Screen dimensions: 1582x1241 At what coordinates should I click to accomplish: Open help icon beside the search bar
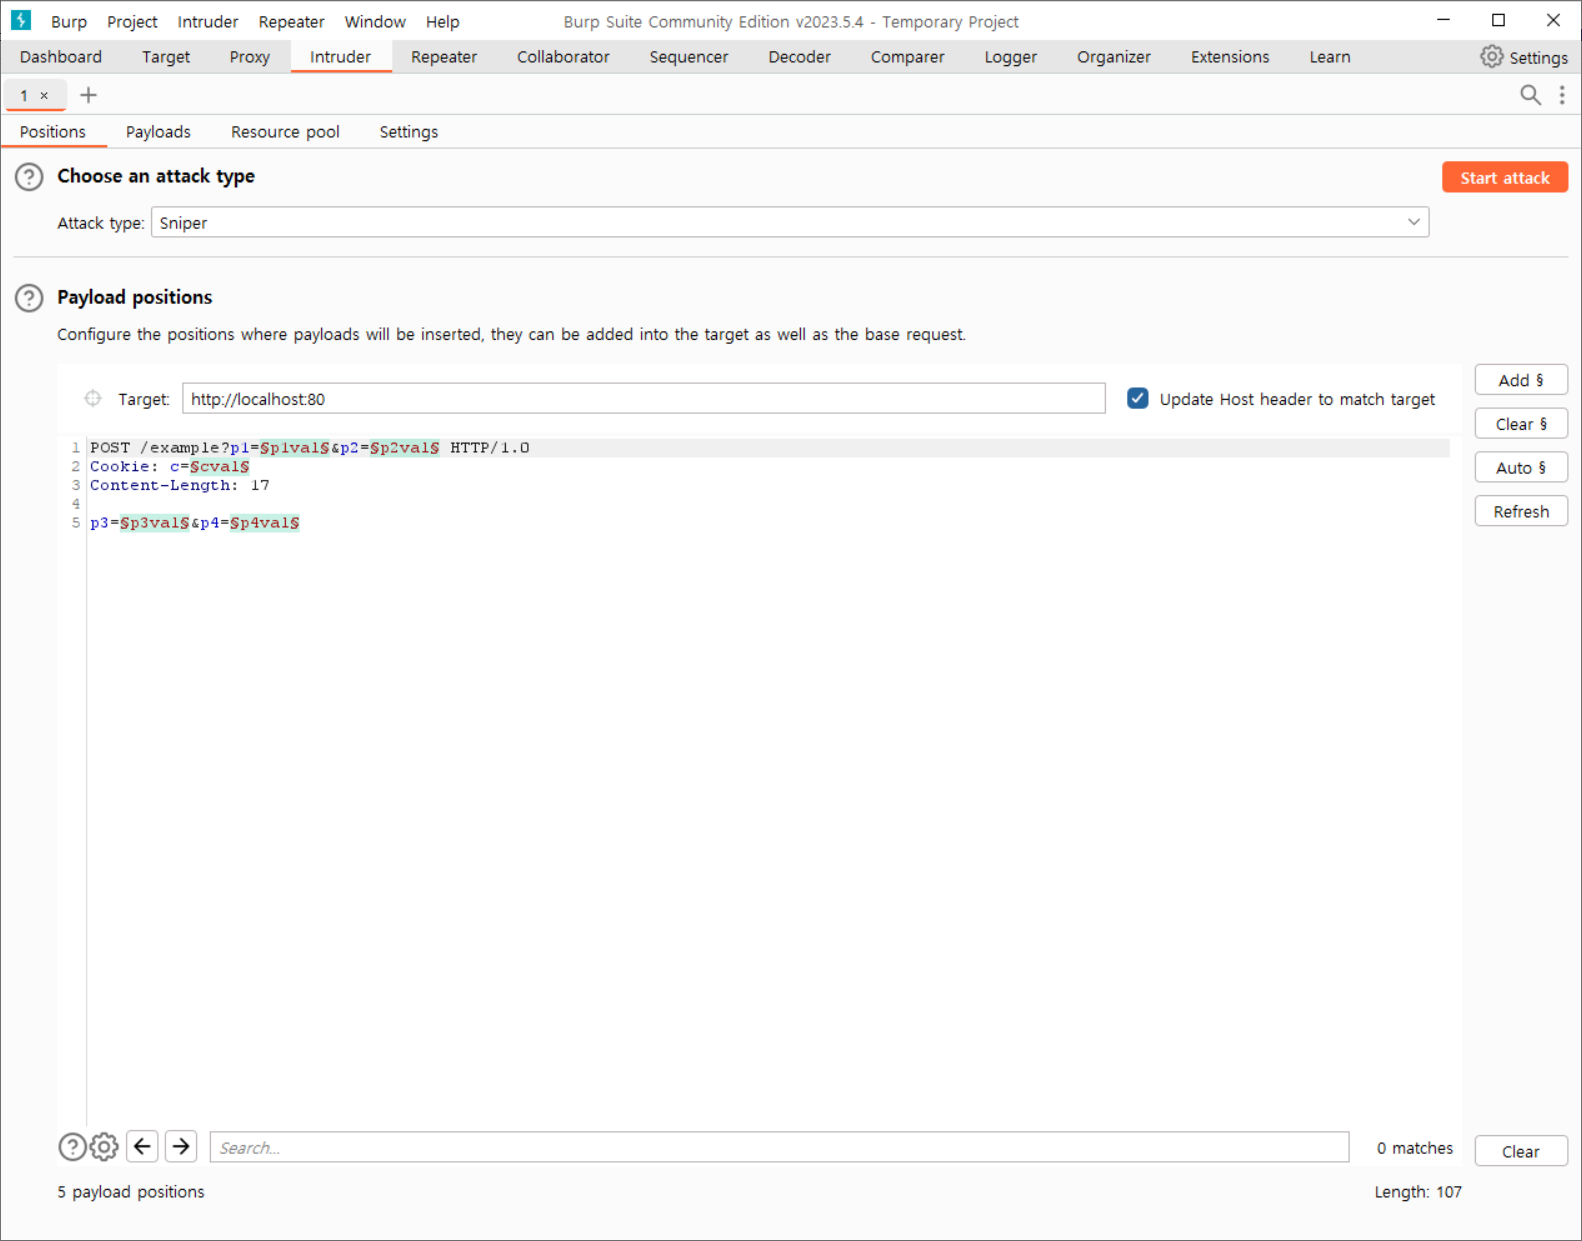click(72, 1146)
